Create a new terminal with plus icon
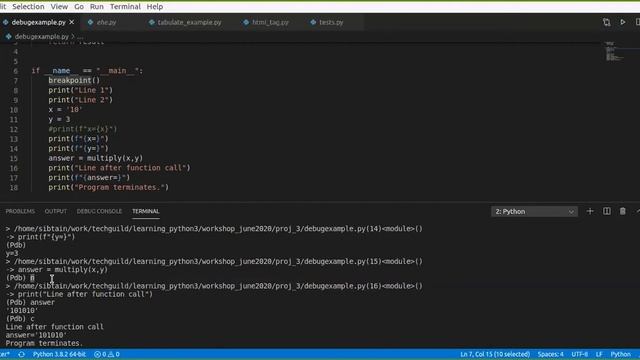The image size is (640, 360). (x=590, y=211)
